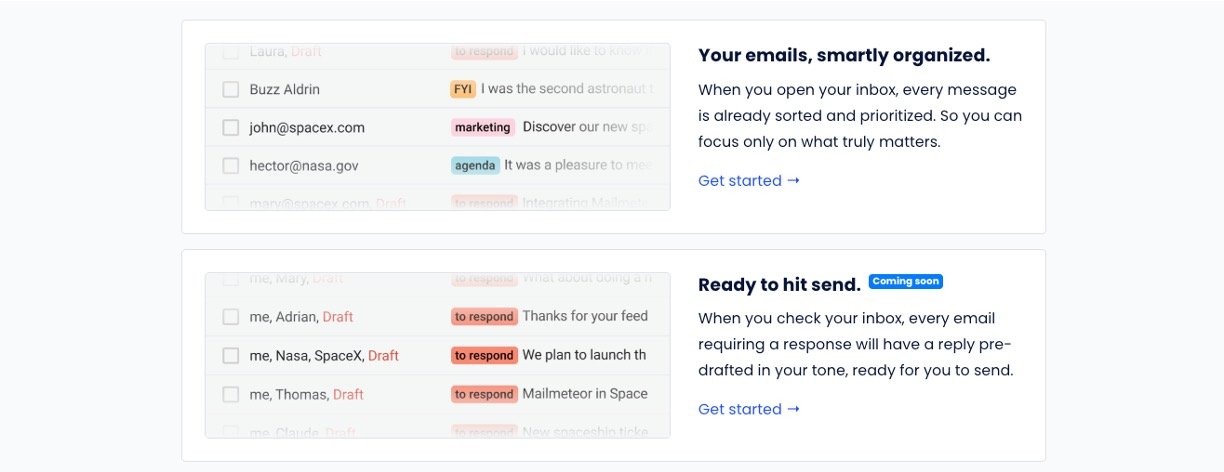Screen dimensions: 1224x472
Task: Select checkbox for me, Nasa, SpaceX draft
Action: tap(231, 356)
